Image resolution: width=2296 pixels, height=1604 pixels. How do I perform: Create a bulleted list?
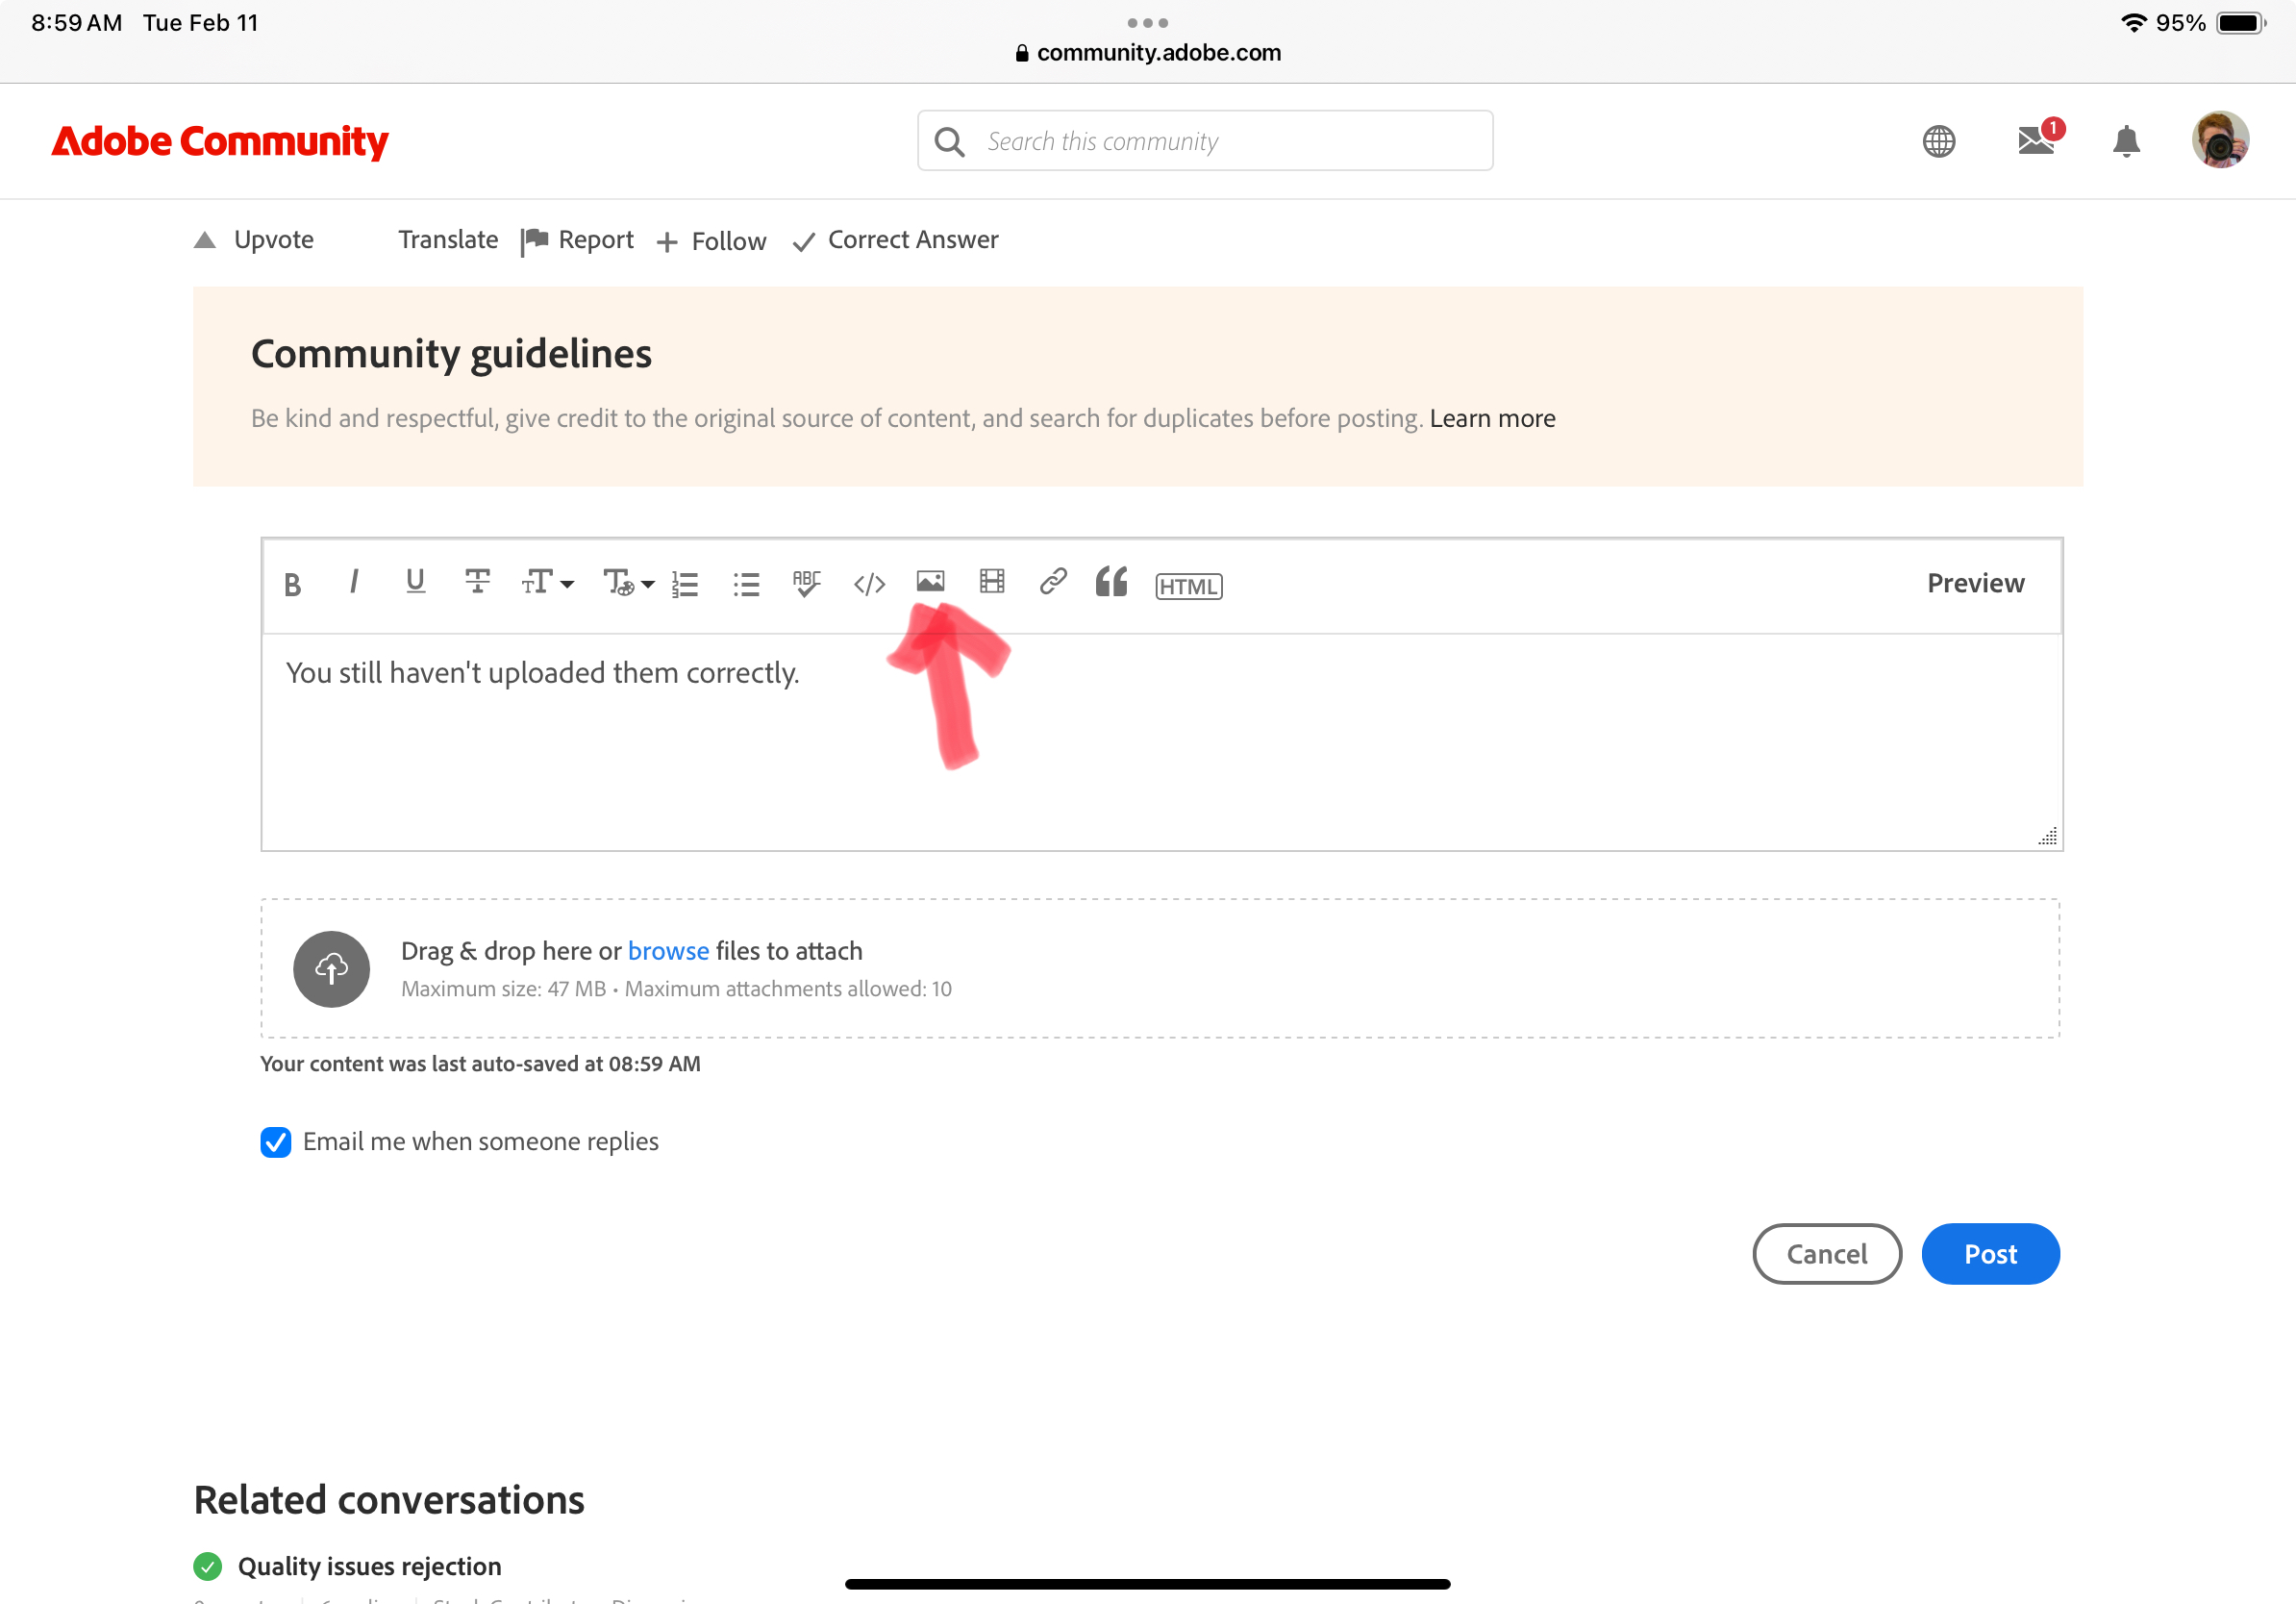pyautogui.click(x=745, y=583)
